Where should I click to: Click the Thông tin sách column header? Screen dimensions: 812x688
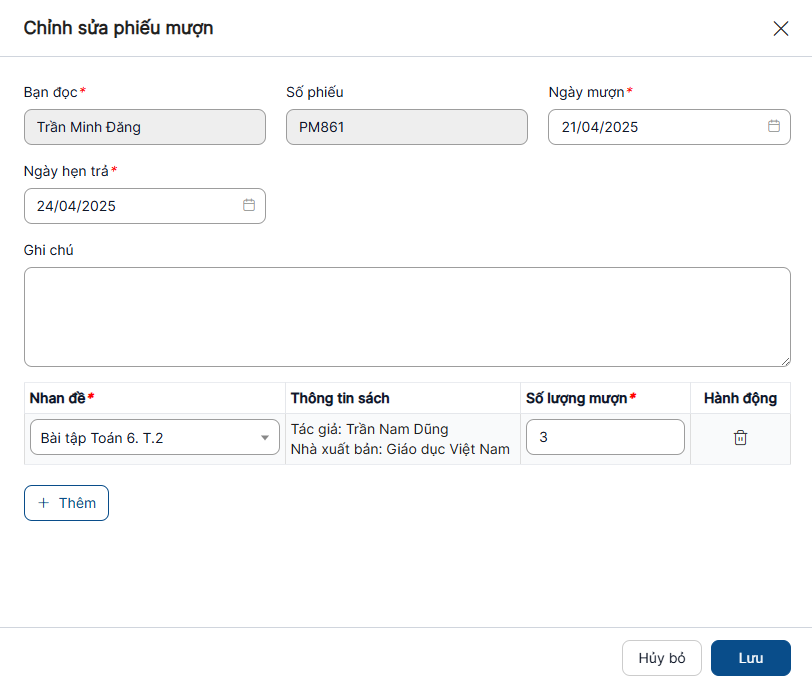(340, 398)
